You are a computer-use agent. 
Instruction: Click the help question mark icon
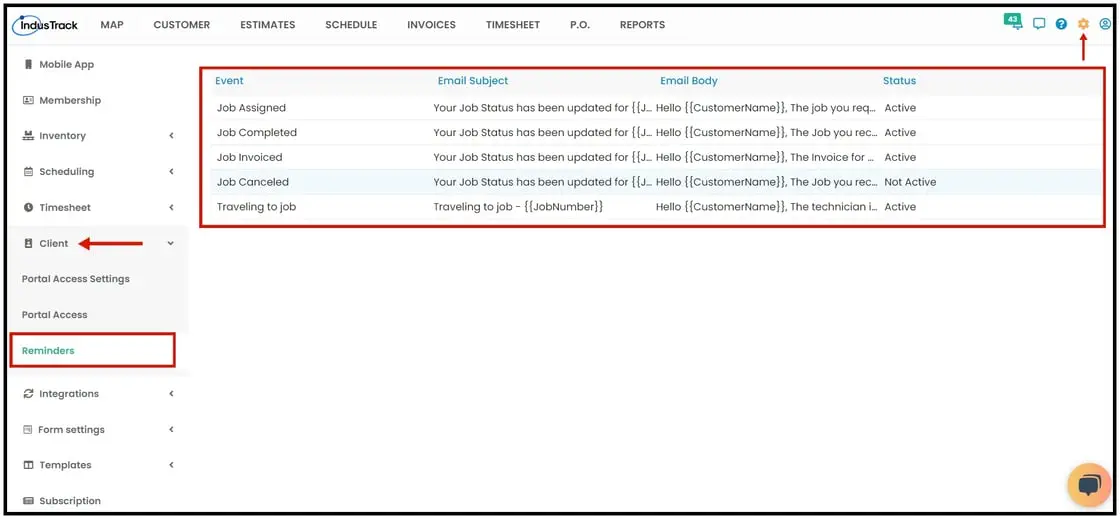tap(1061, 24)
